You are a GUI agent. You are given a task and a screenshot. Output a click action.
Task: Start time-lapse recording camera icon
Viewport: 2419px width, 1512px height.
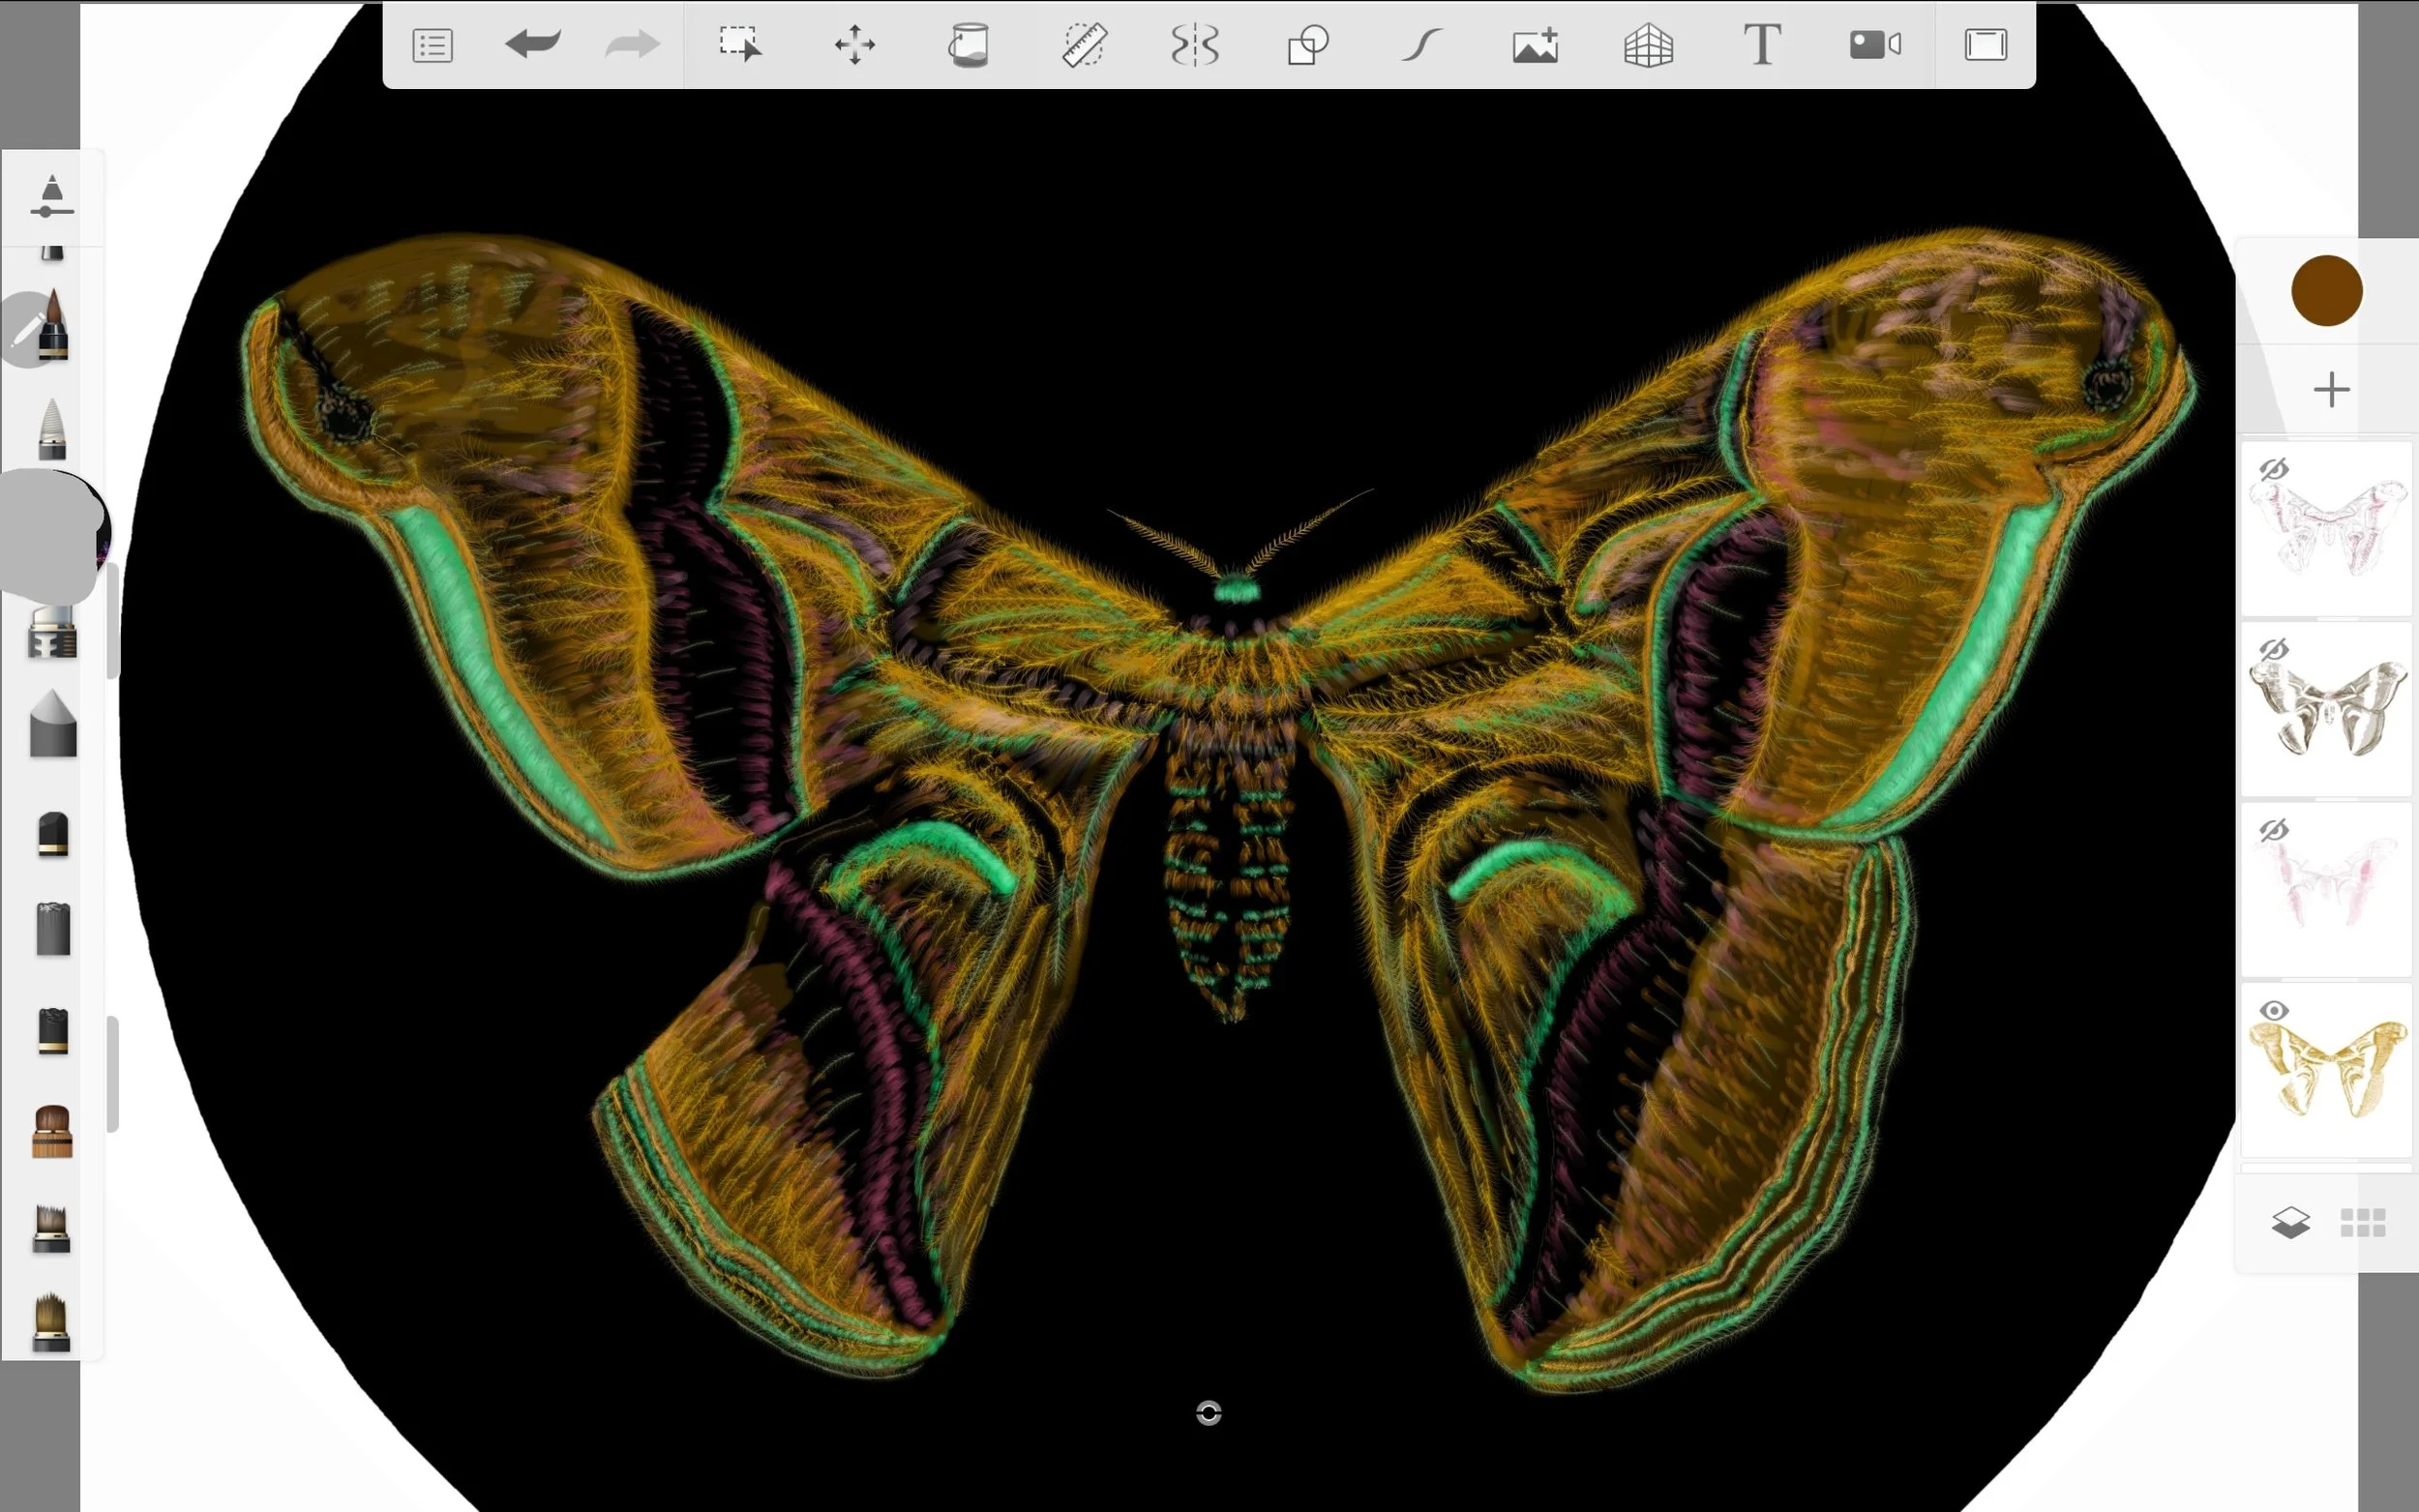[x=1875, y=45]
